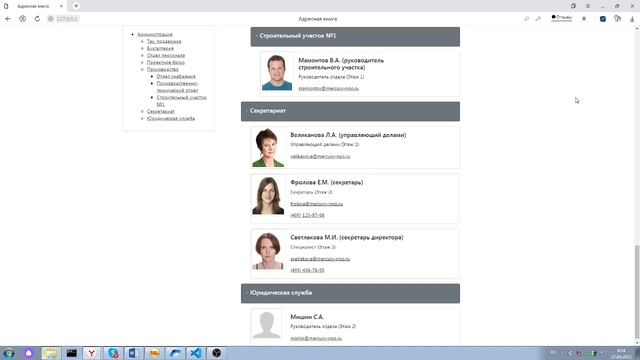This screenshot has height=360, width=640.
Task: Click Мамонтов В.А. photo thumbnail
Action: 277,72
